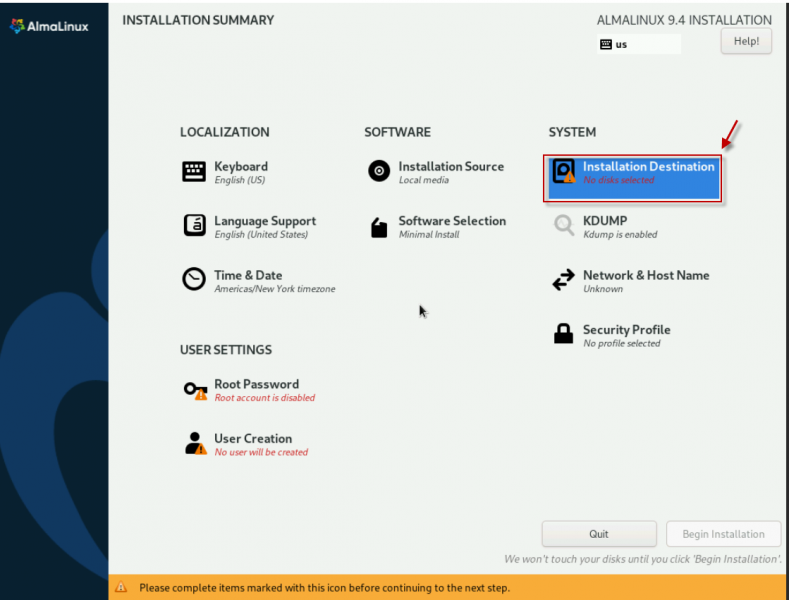Click 'No disks selected' status text
This screenshot has width=789, height=600.
tap(618, 180)
